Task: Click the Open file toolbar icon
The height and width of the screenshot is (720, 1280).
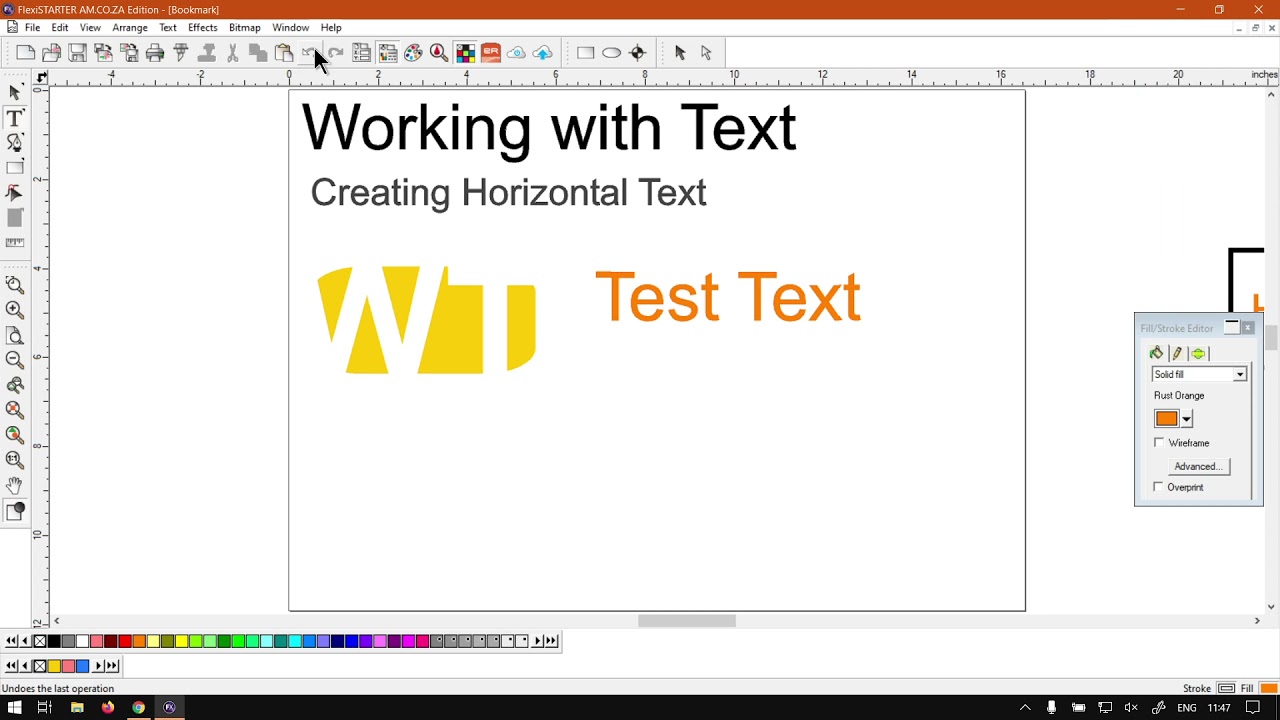Action: pos(52,53)
